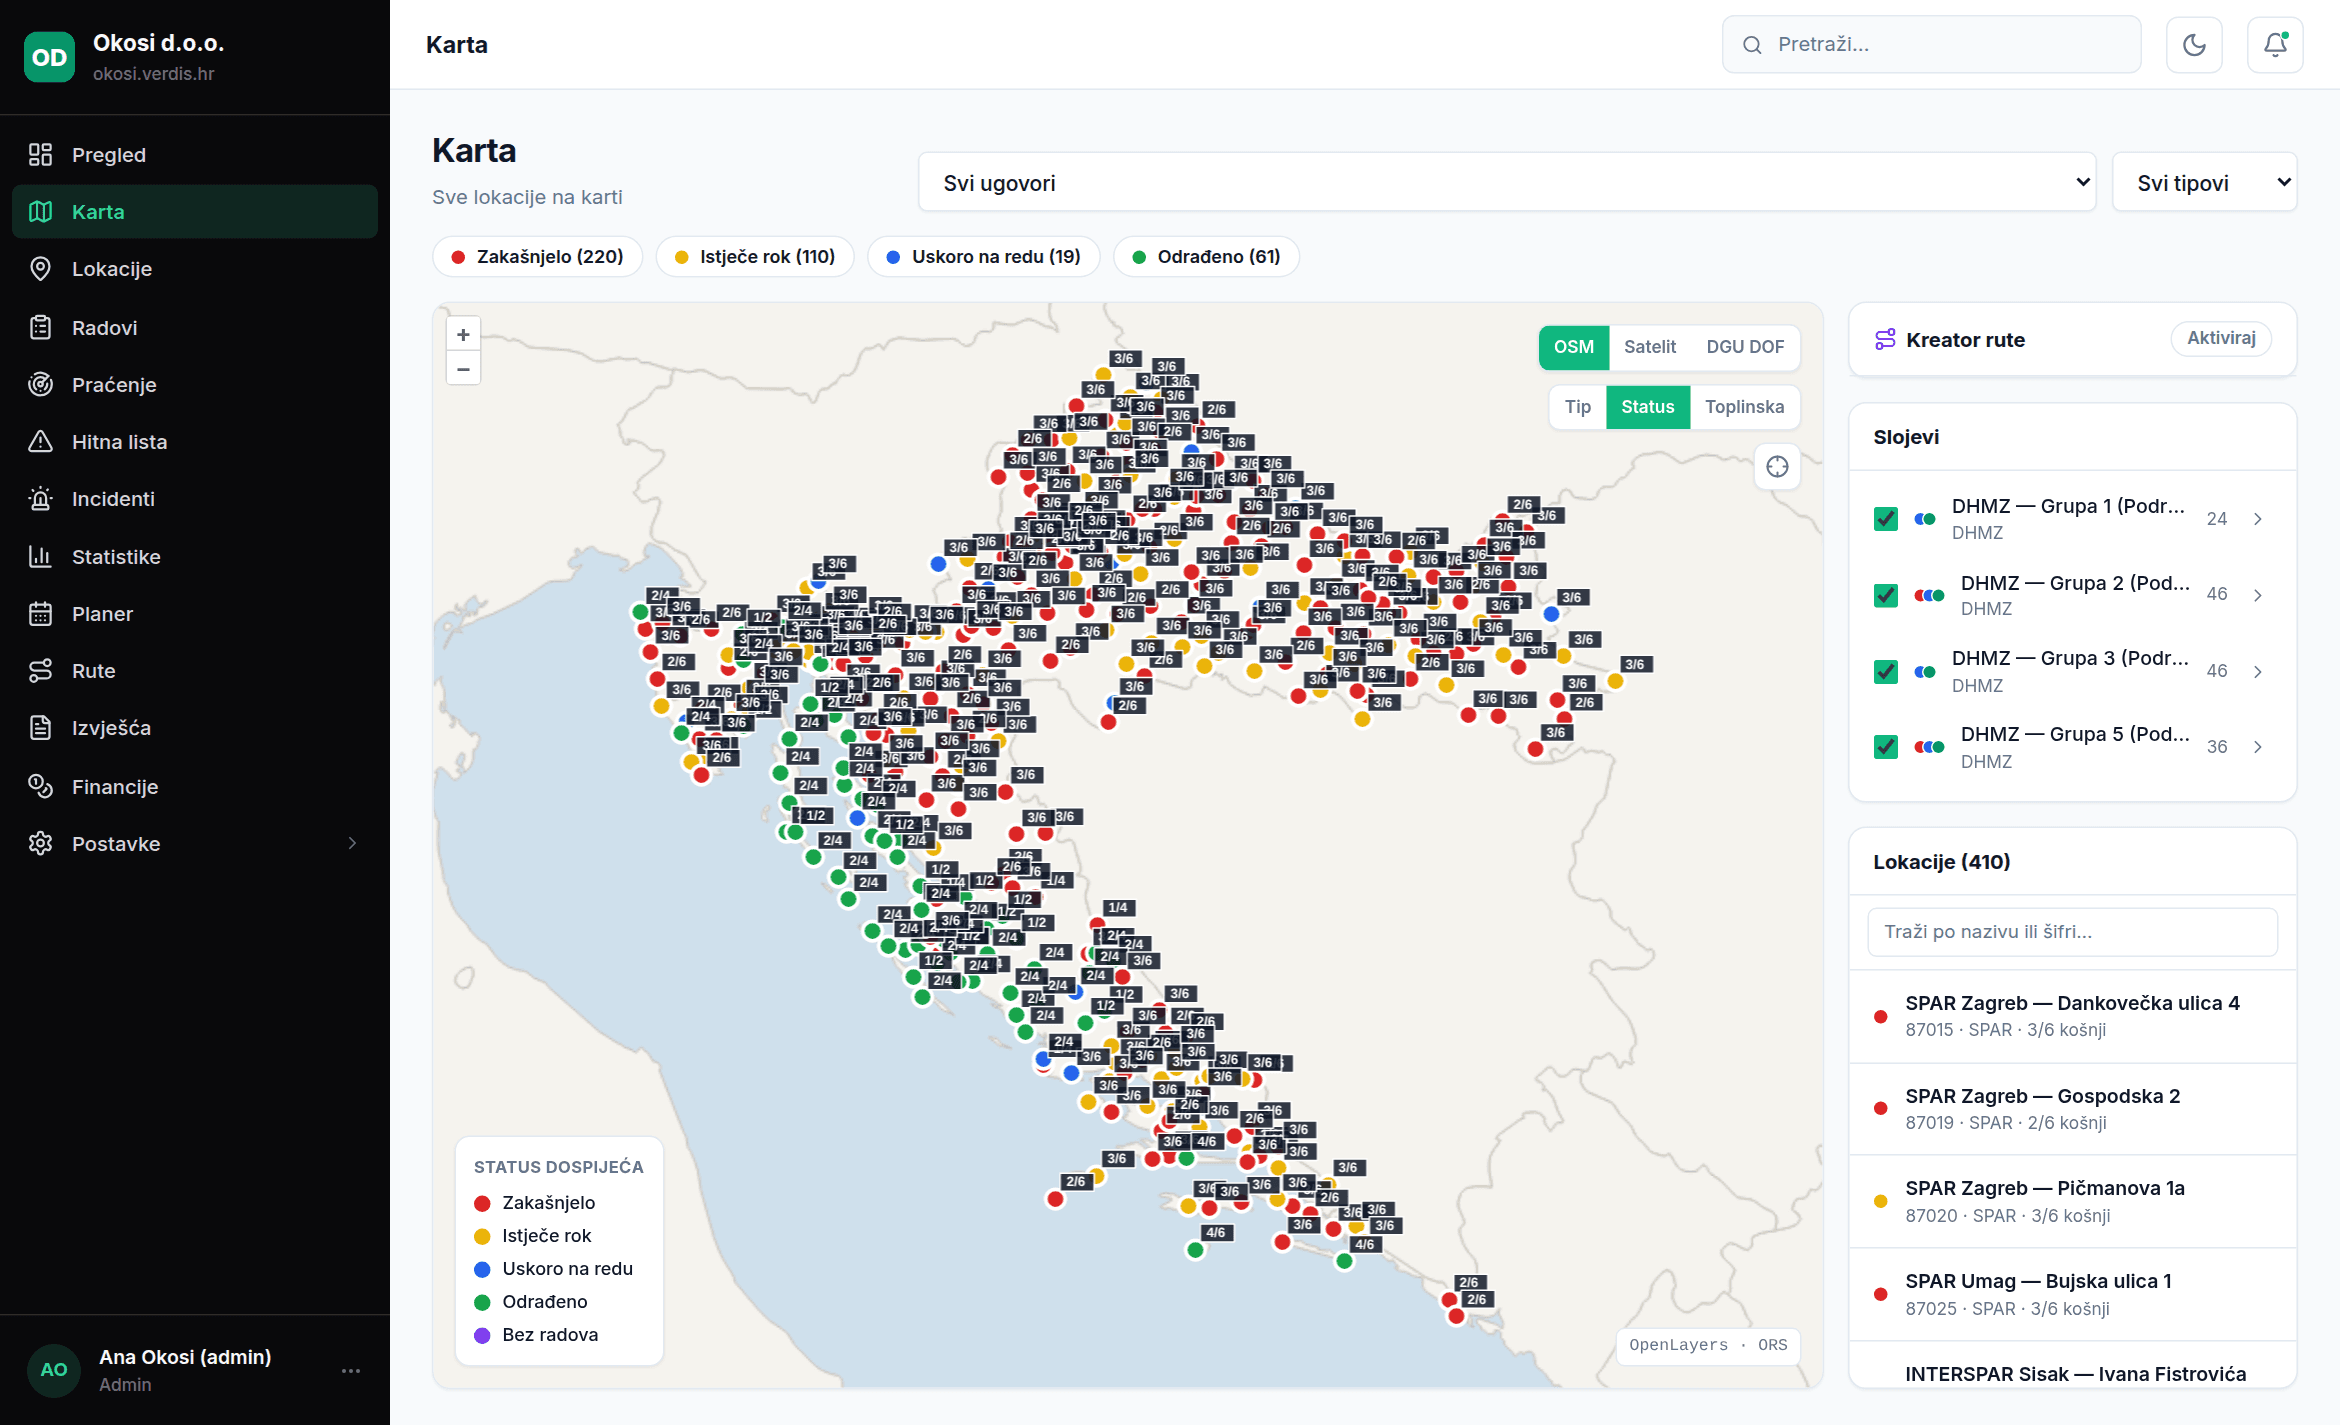This screenshot has height=1425, width=2340.
Task: Open notifications bell icon
Action: click(2275, 44)
